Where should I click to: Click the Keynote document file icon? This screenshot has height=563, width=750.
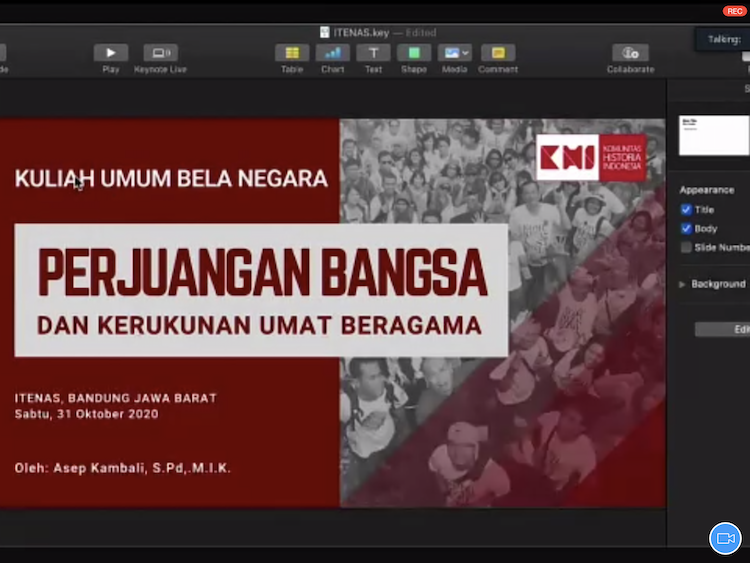pos(325,32)
